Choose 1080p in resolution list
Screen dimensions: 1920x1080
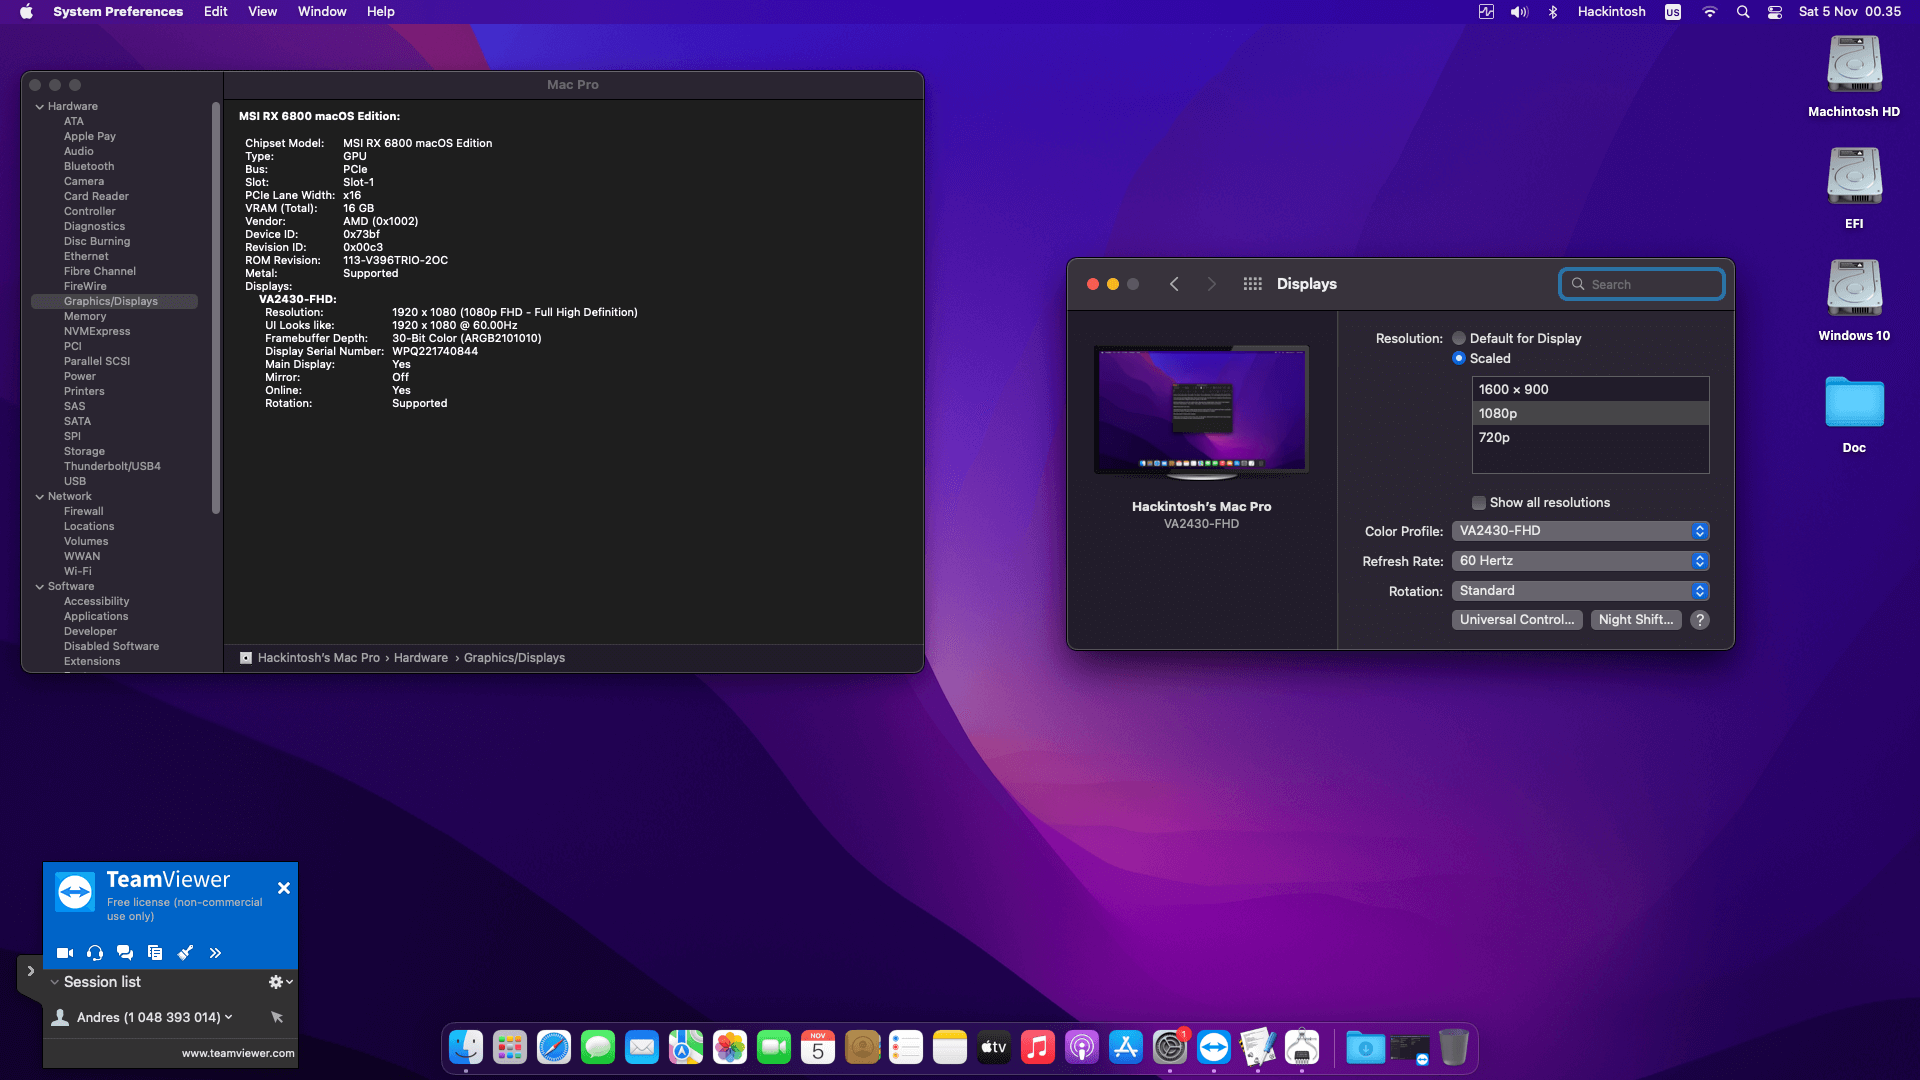pyautogui.click(x=1590, y=413)
